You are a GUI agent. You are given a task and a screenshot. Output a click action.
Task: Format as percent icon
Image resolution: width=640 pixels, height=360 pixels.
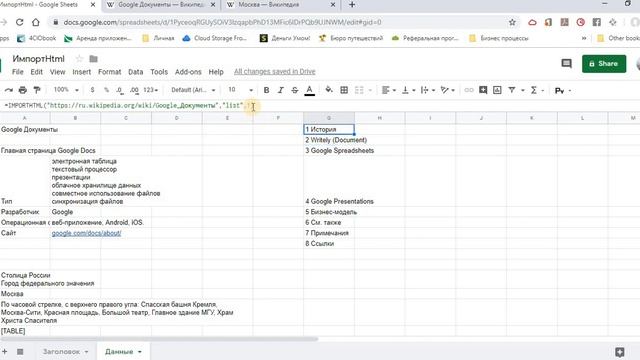pos(106,90)
